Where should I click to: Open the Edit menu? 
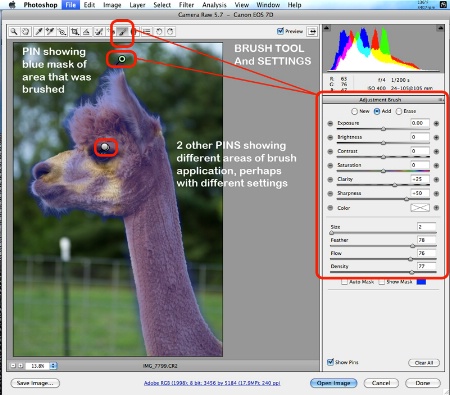(x=89, y=5)
